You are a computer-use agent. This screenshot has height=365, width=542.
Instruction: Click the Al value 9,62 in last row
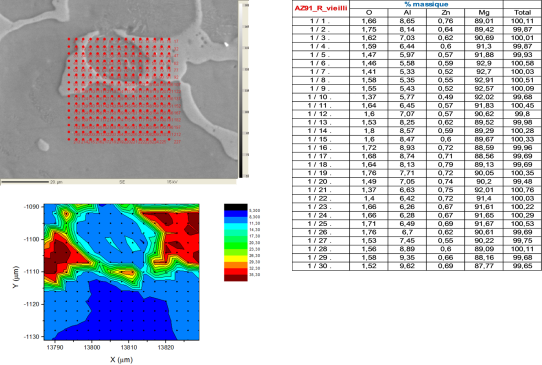[x=407, y=266]
